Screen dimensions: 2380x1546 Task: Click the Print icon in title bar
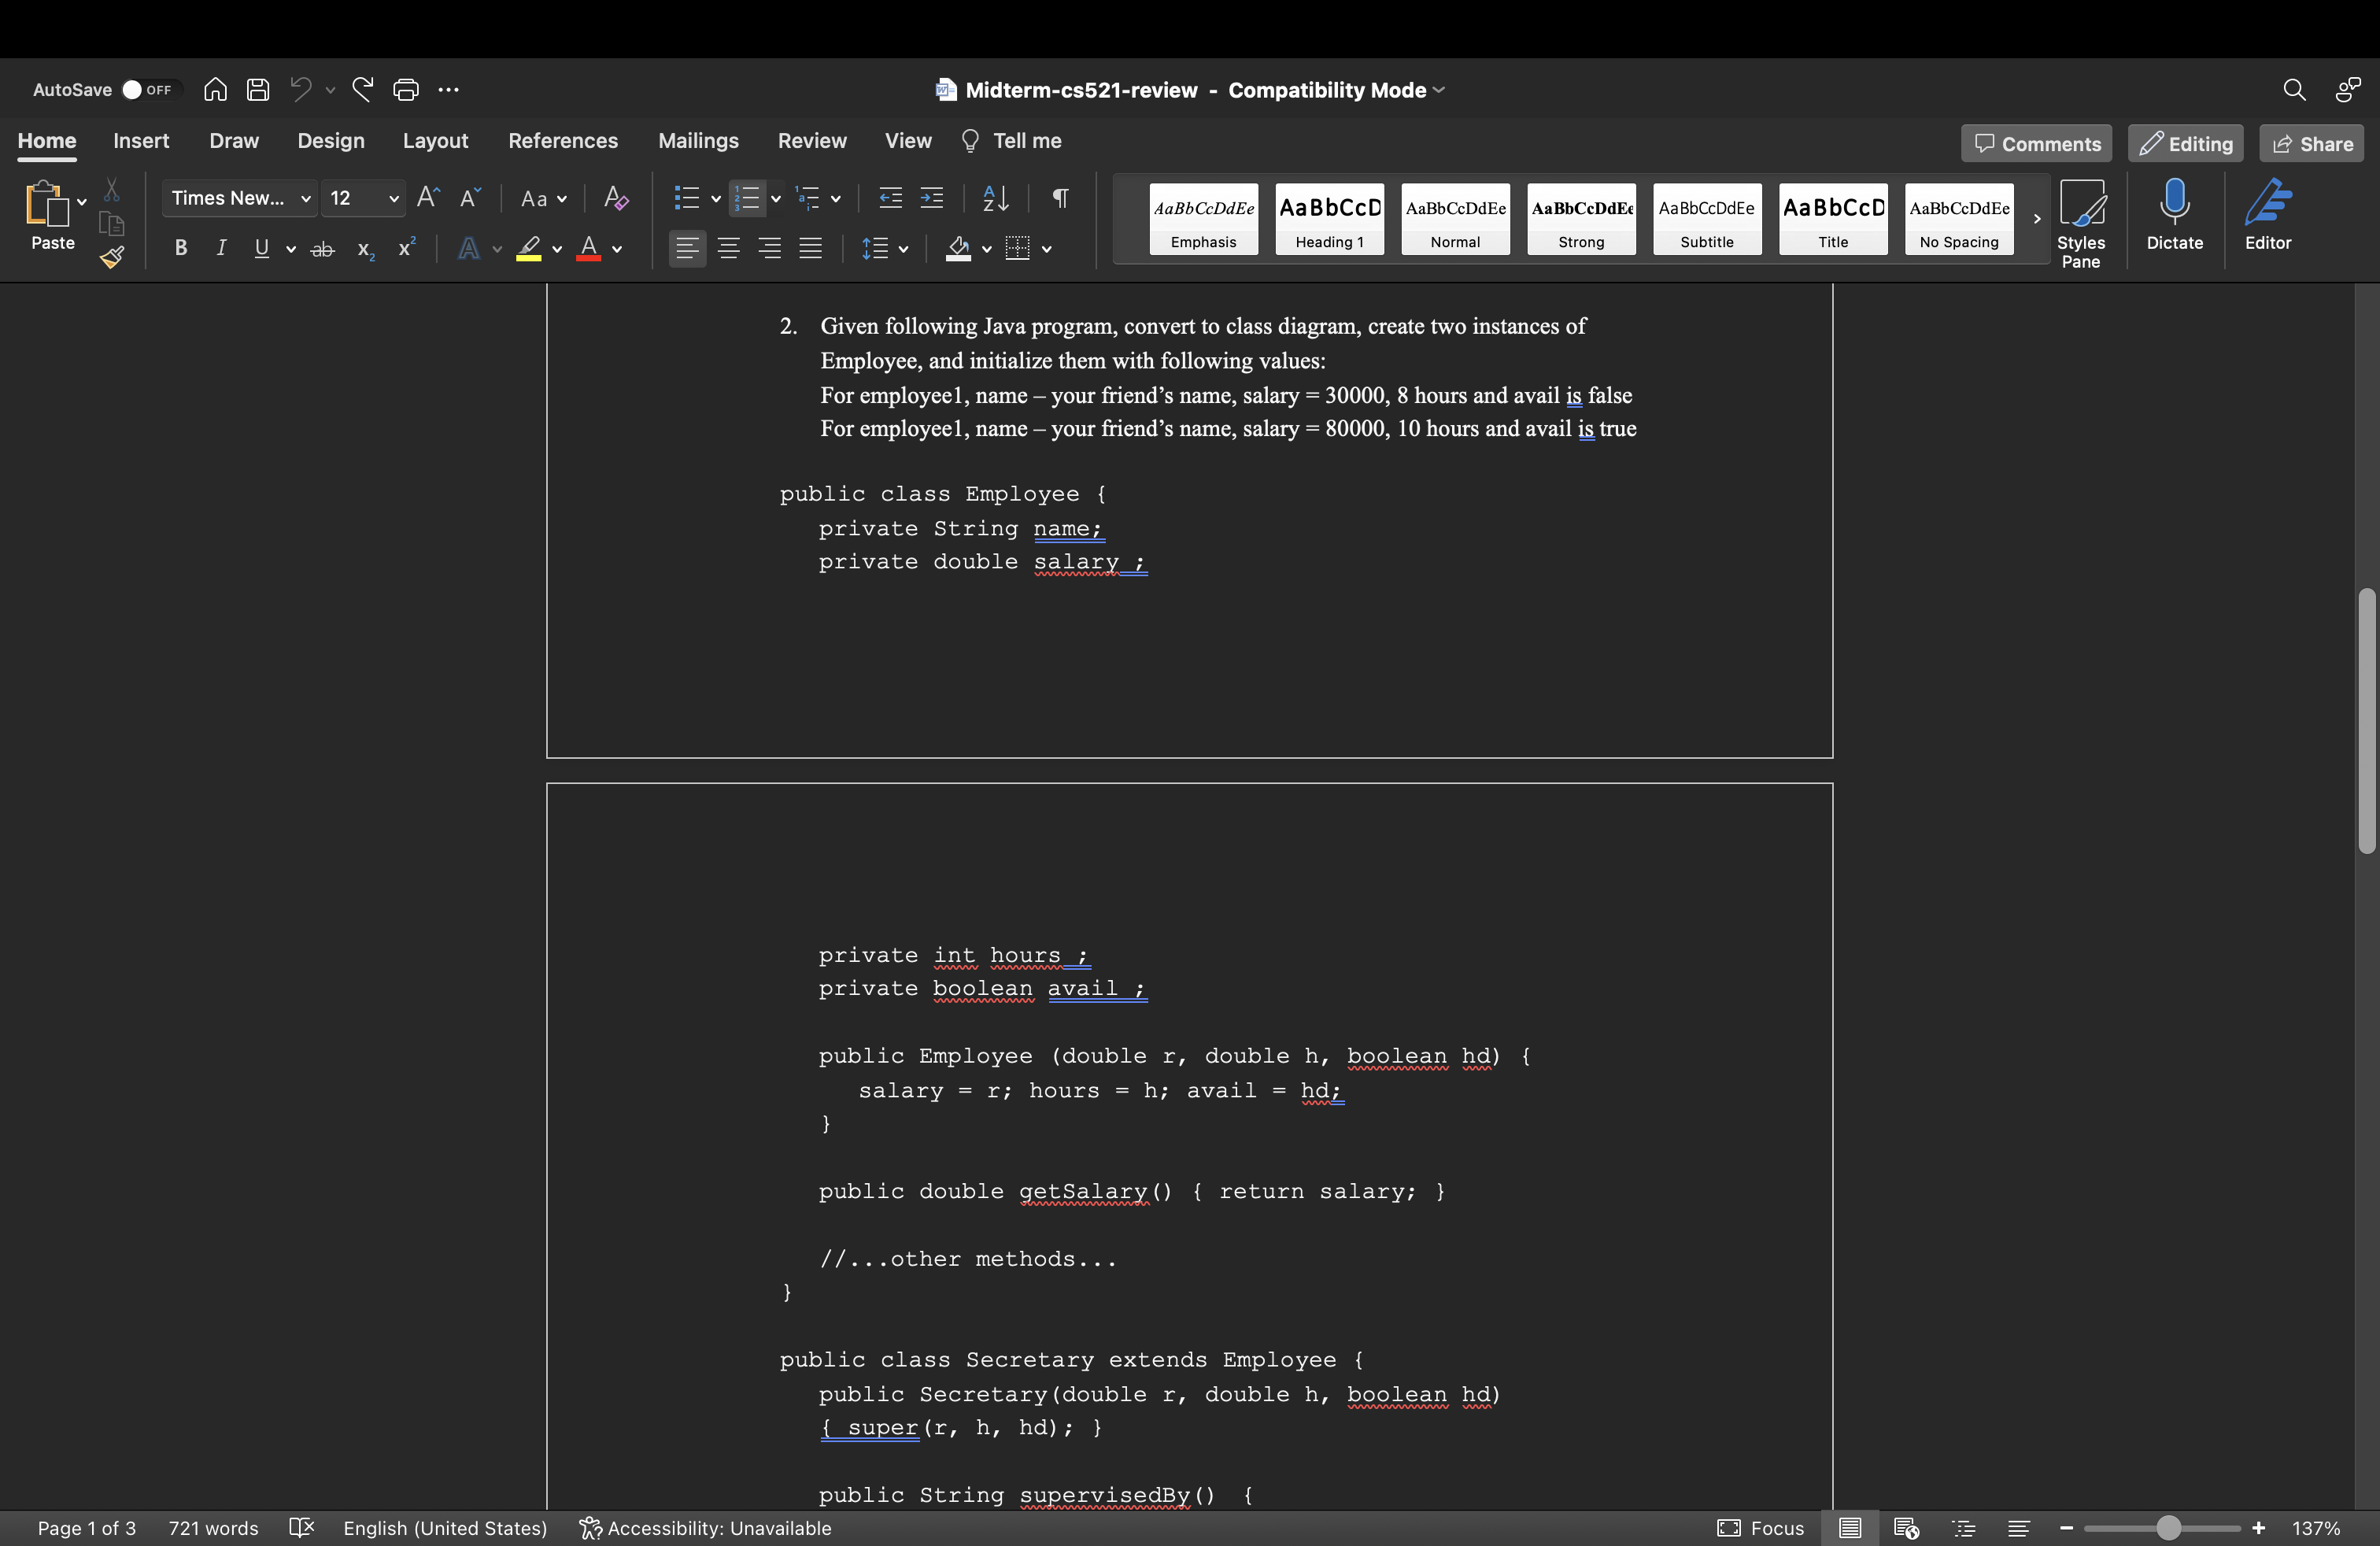(x=405, y=90)
